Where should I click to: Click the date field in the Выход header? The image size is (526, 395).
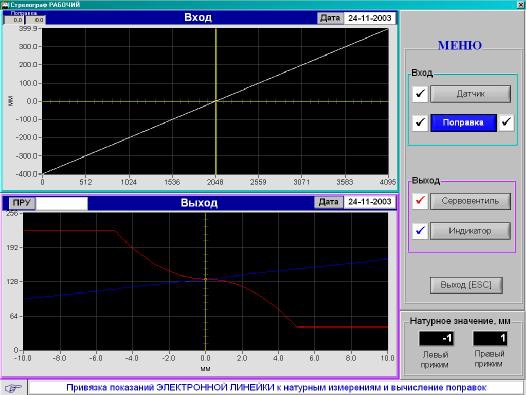369,202
